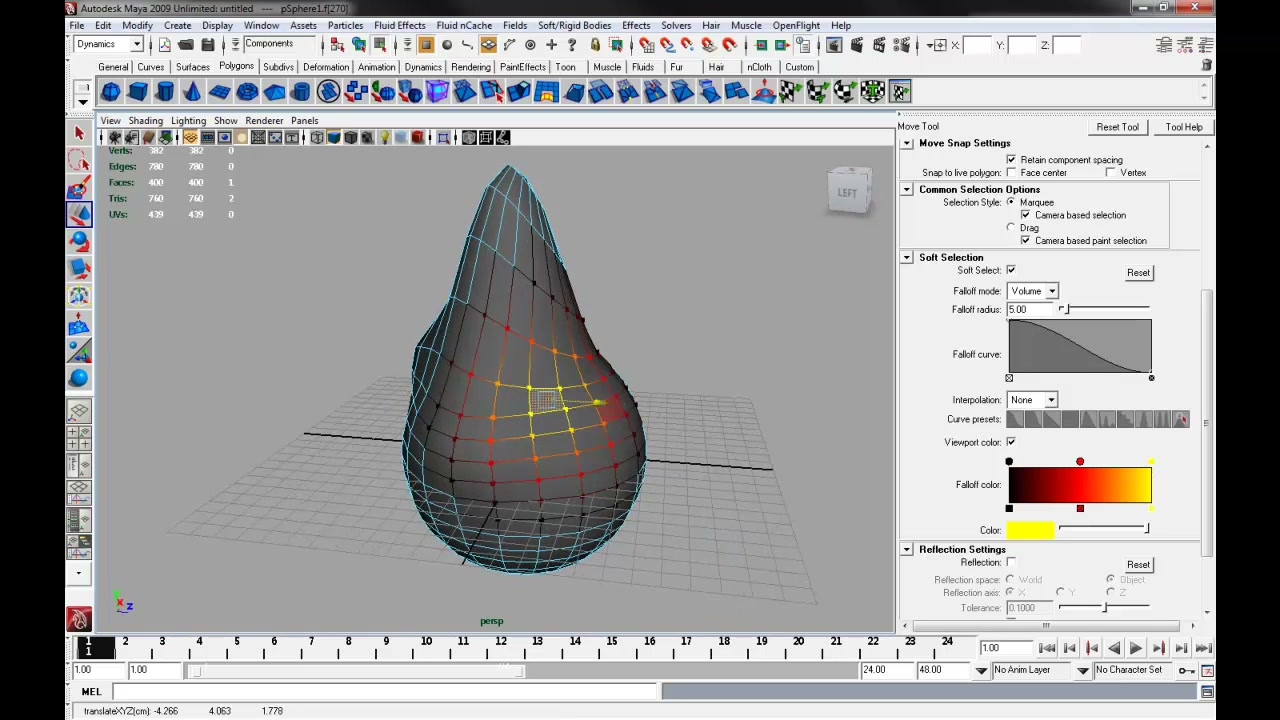Click the lock current selection icon

point(595,45)
